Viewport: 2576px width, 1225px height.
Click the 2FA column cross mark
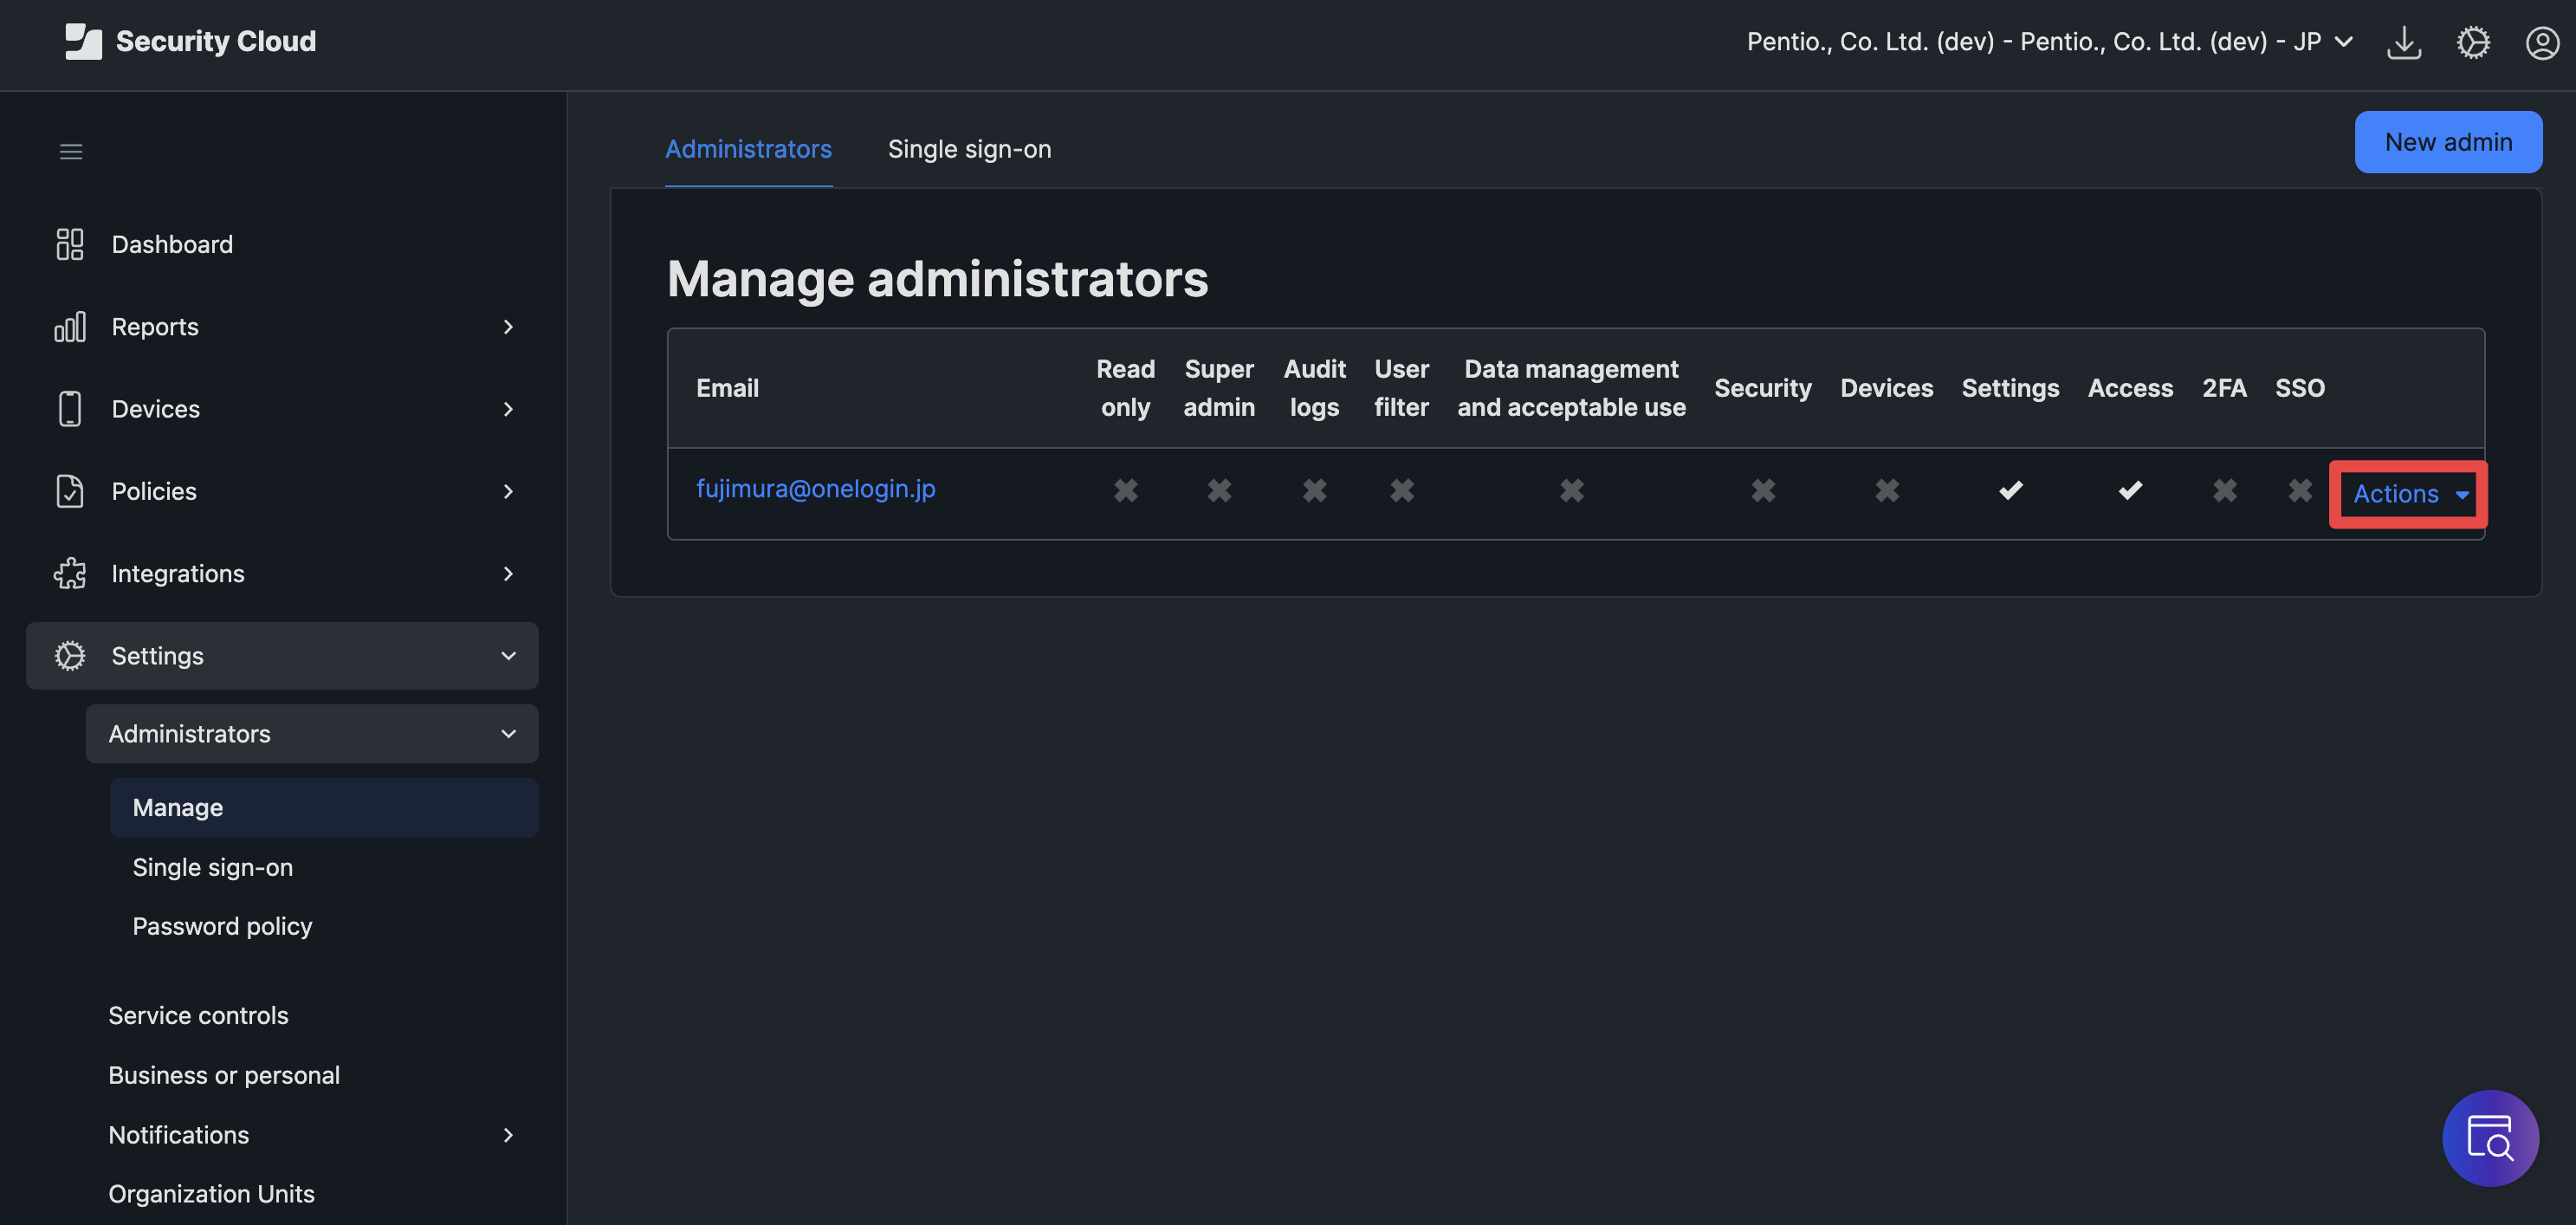[2225, 490]
